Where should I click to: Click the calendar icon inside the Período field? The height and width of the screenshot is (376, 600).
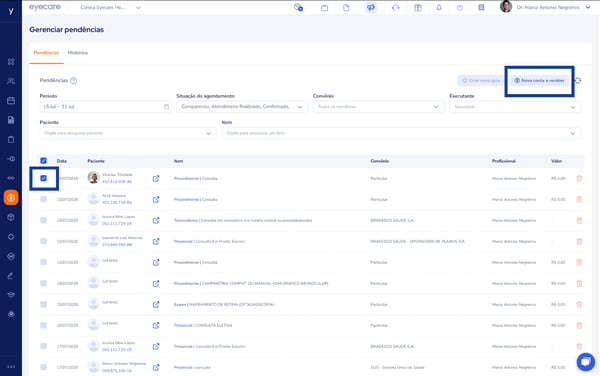[166, 107]
